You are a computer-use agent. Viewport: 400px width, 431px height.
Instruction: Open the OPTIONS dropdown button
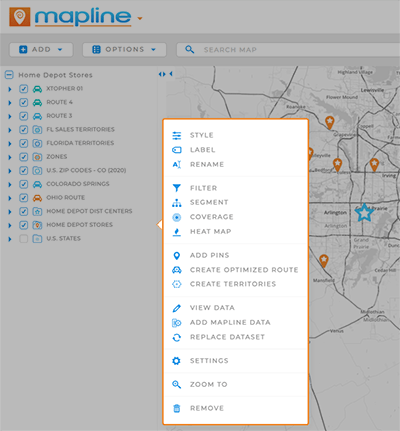124,50
